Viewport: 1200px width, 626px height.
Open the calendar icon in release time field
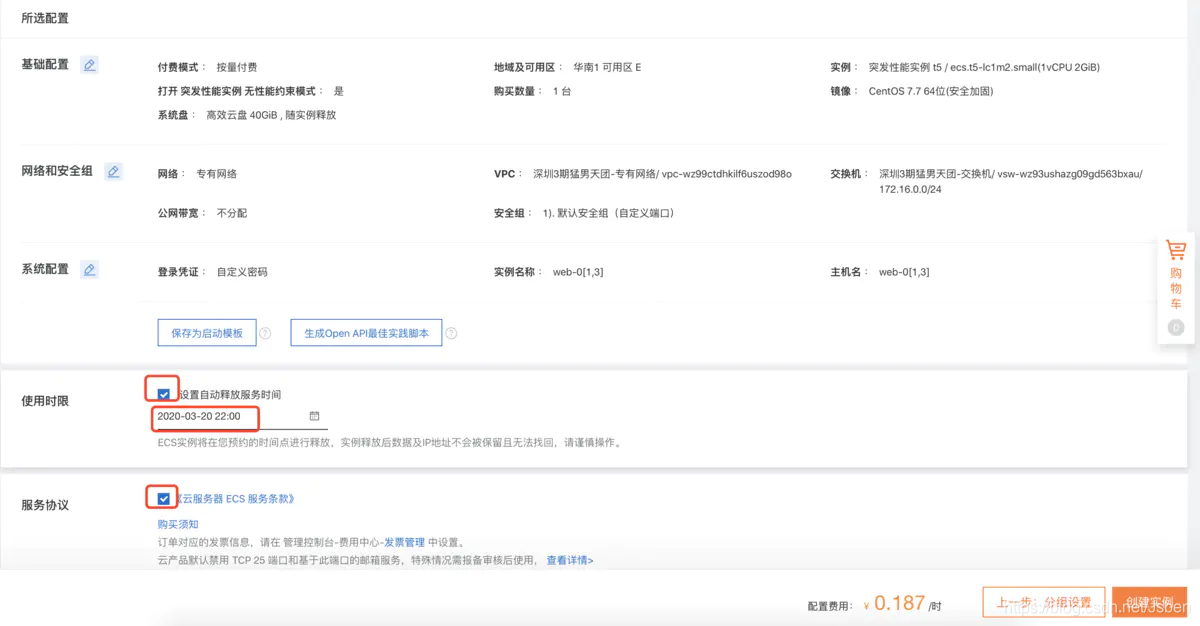(314, 416)
